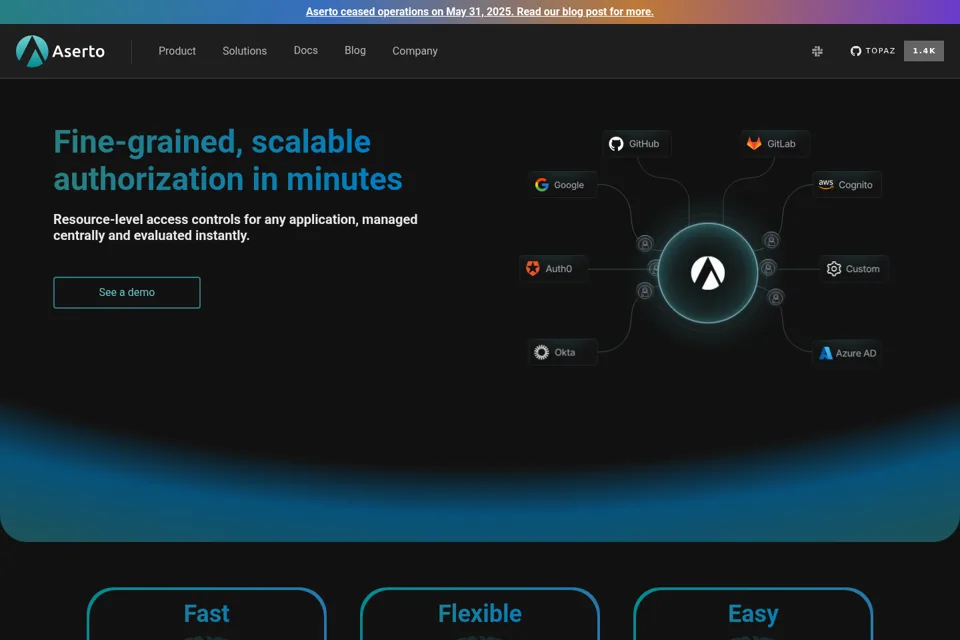
Task: Read the blog post about ceased operations
Action: (x=479, y=12)
